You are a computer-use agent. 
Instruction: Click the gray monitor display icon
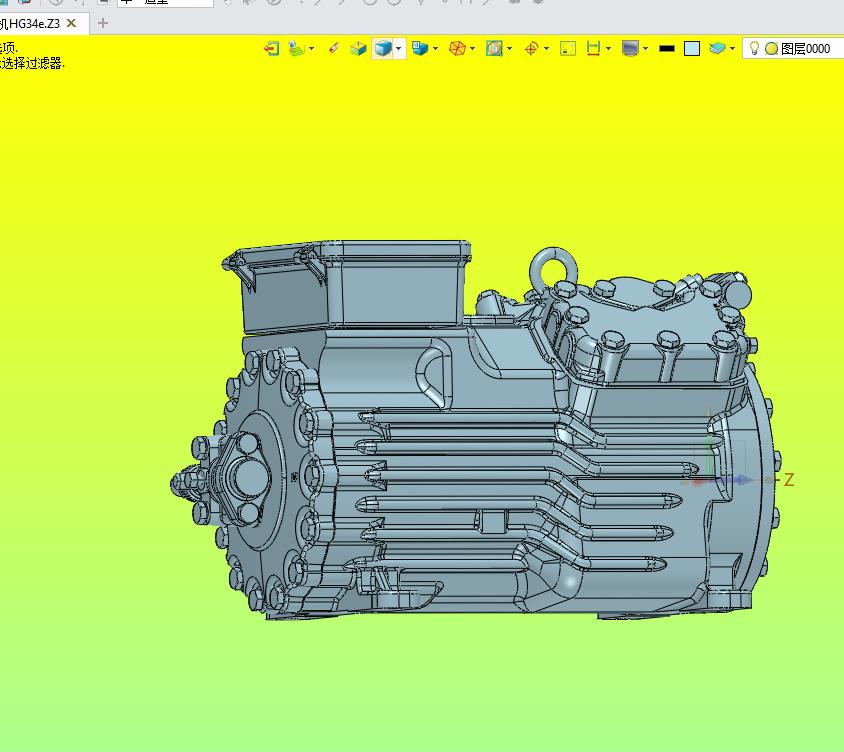pos(630,49)
